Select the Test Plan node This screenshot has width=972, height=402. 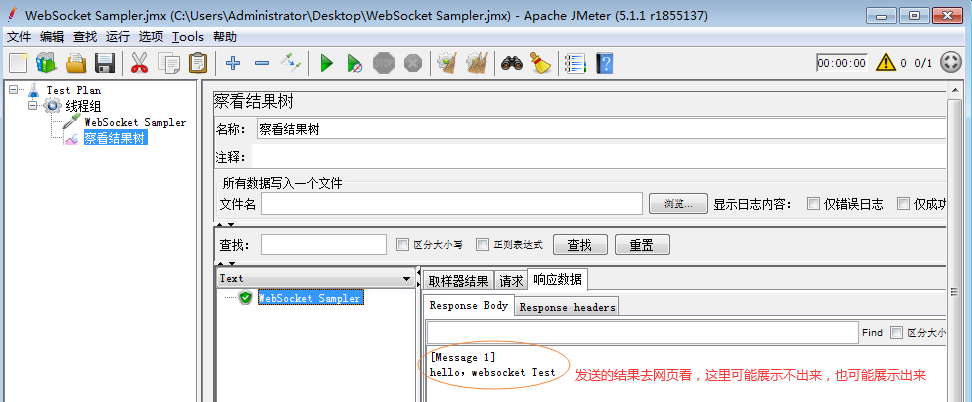coord(73,90)
